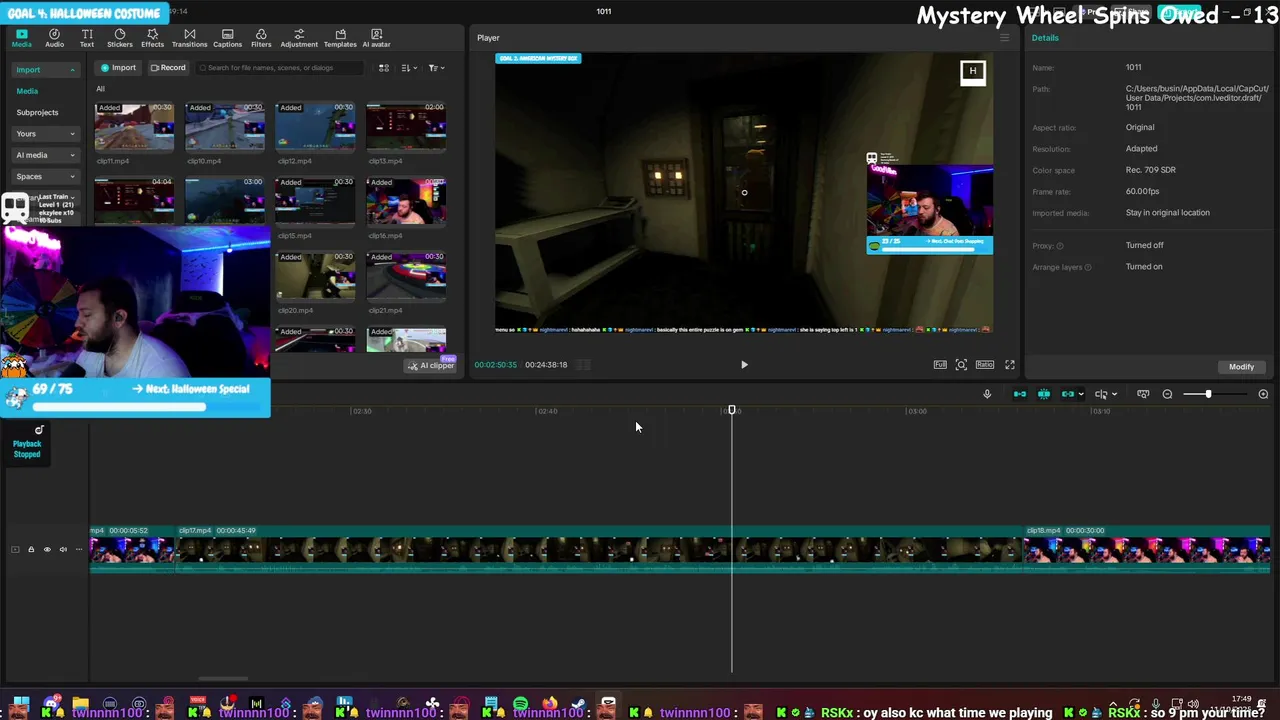Click the Full preview quality button

coord(940,365)
